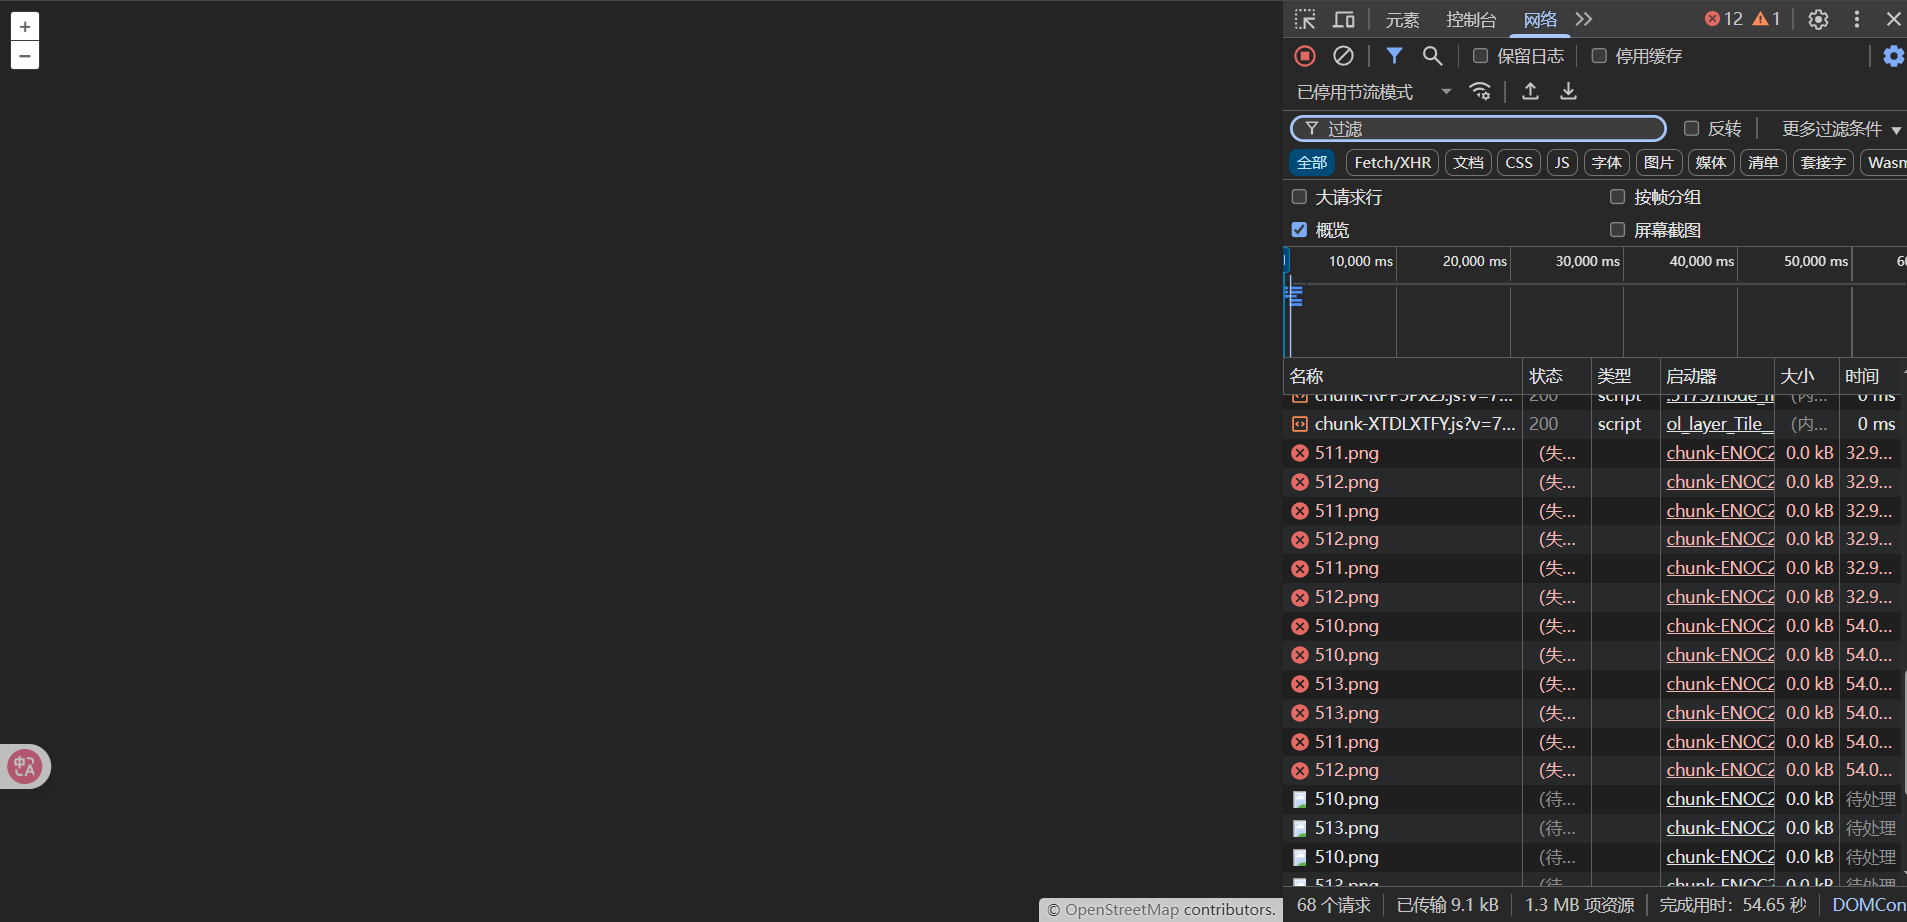Screen dimensions: 1907x922
Task: Show more DevTools tabs chevron
Action: click(x=1583, y=19)
